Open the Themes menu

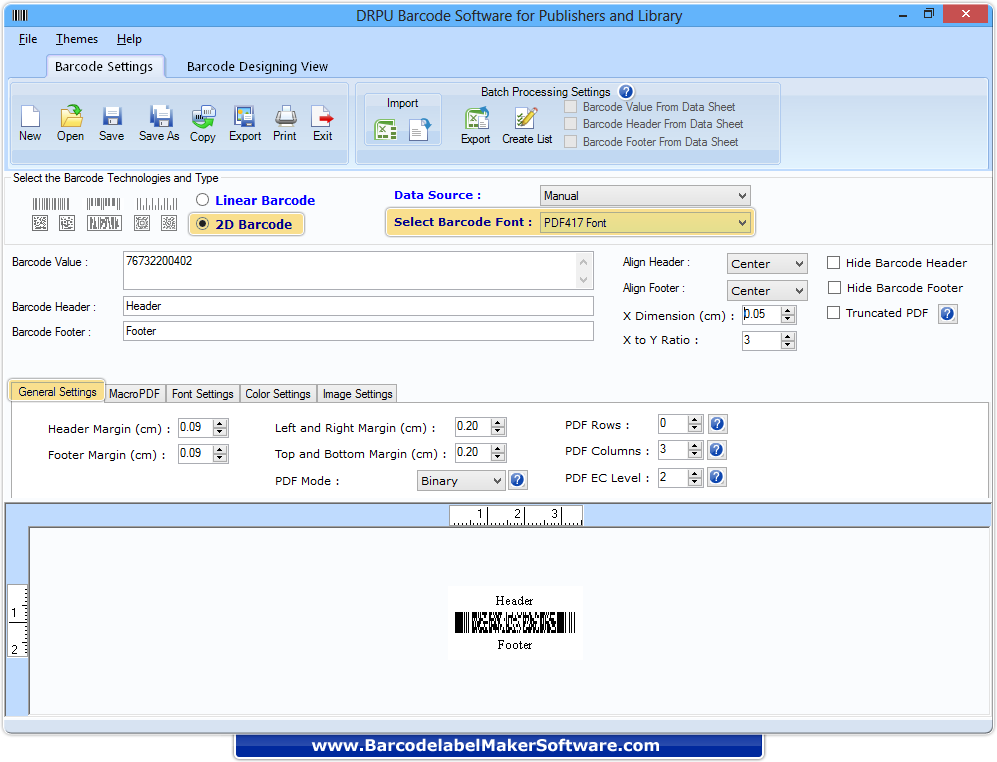pos(77,39)
